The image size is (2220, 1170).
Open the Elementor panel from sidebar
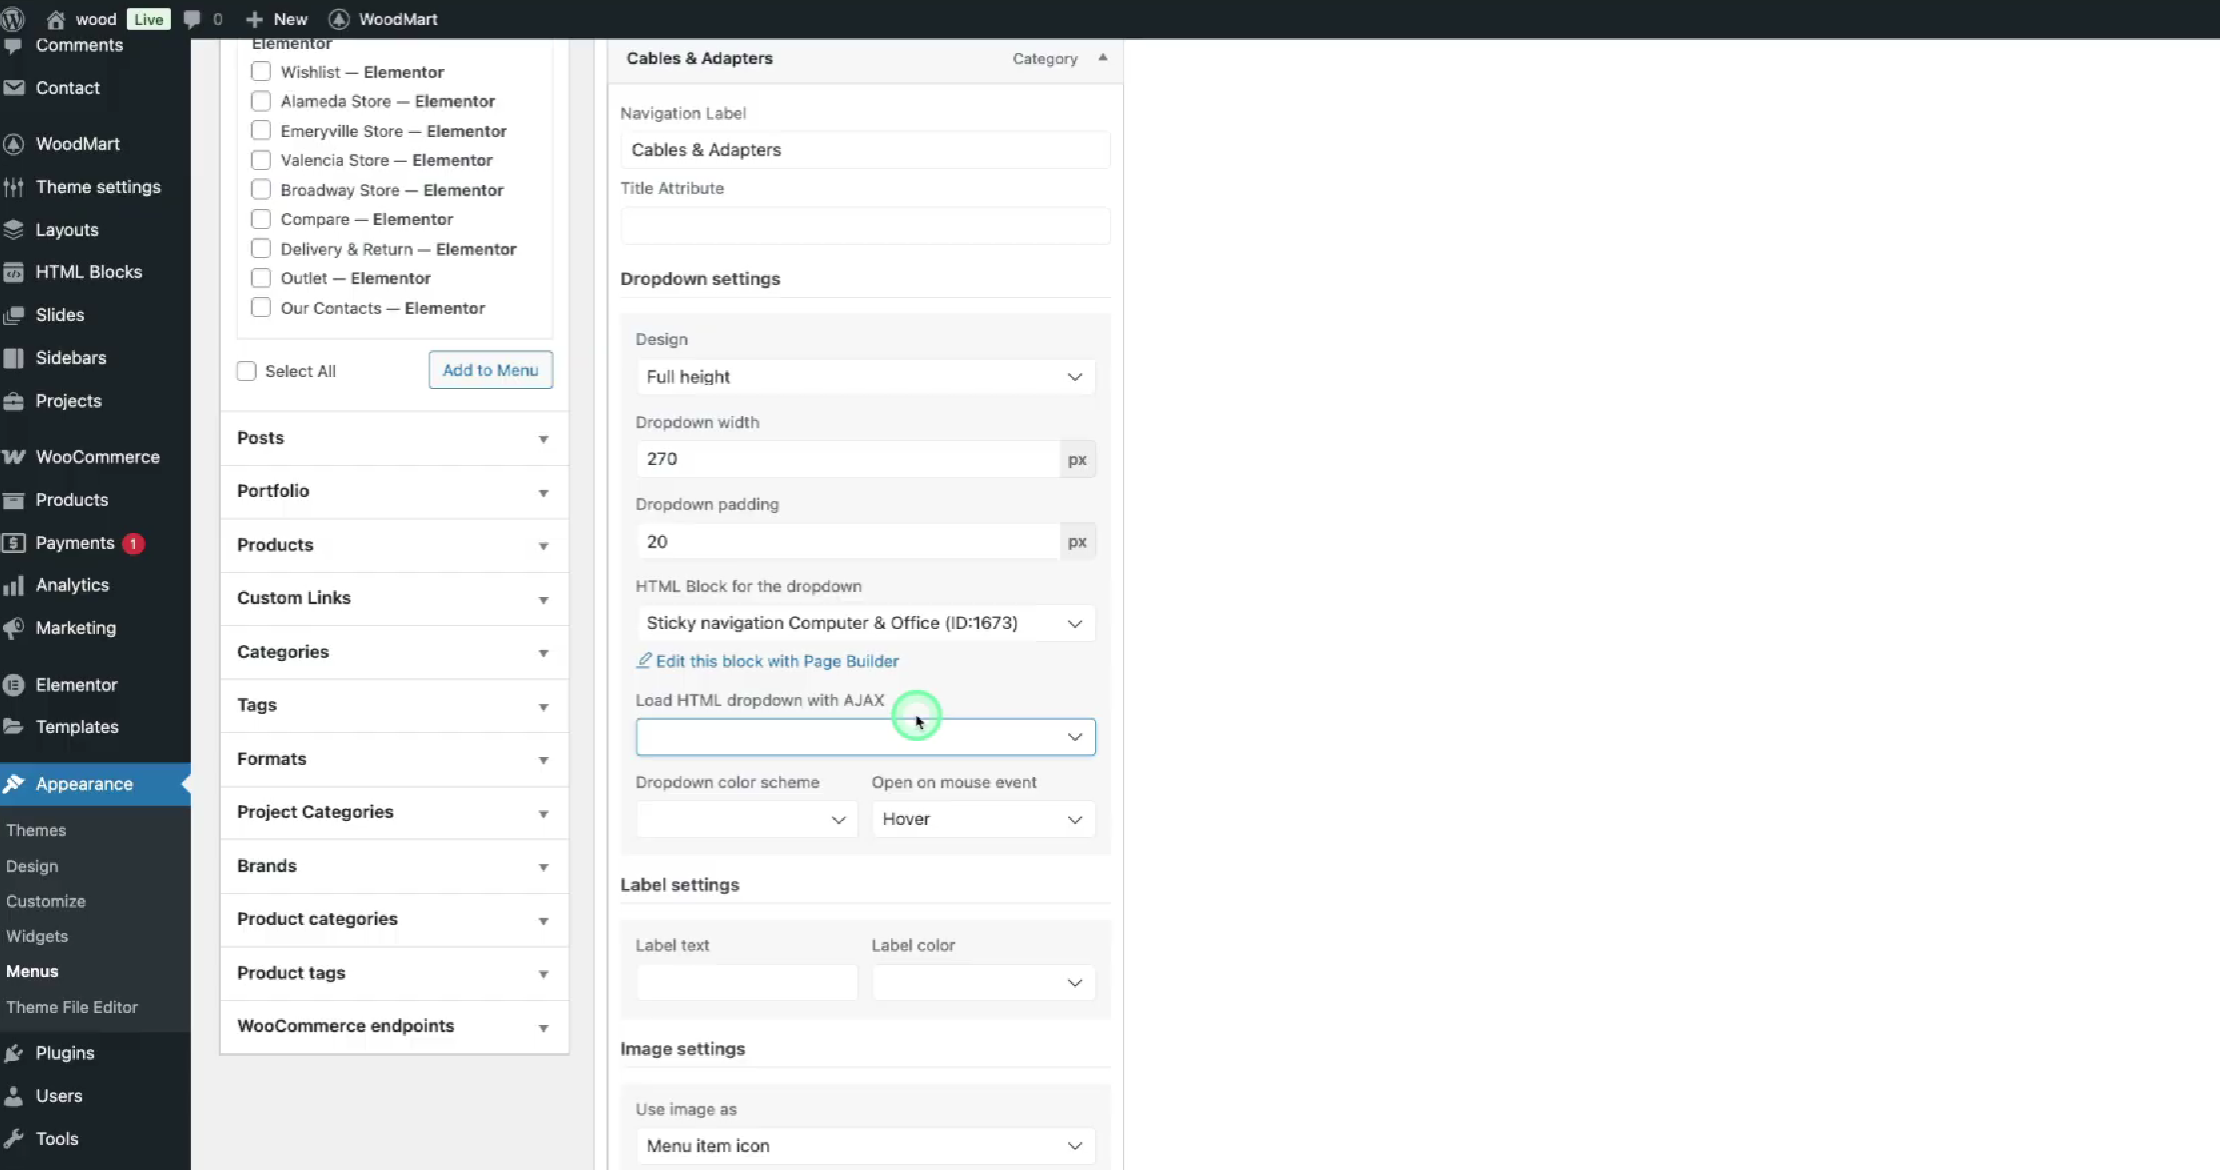[15, 685]
